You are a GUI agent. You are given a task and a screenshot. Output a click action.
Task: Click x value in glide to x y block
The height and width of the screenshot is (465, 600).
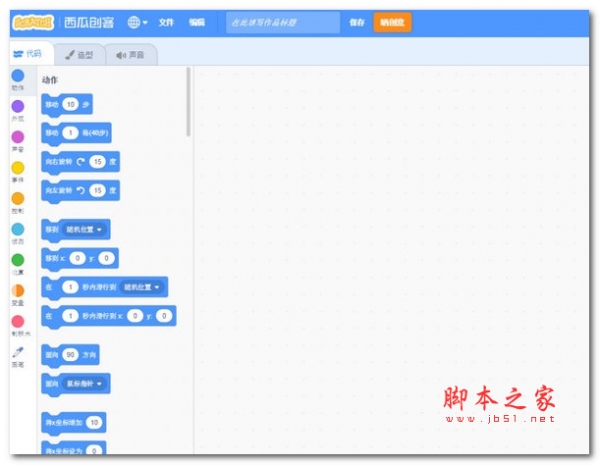click(x=135, y=316)
